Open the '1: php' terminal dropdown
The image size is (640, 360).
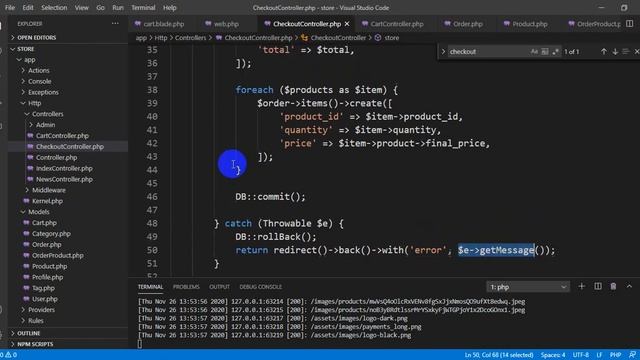[528, 287]
